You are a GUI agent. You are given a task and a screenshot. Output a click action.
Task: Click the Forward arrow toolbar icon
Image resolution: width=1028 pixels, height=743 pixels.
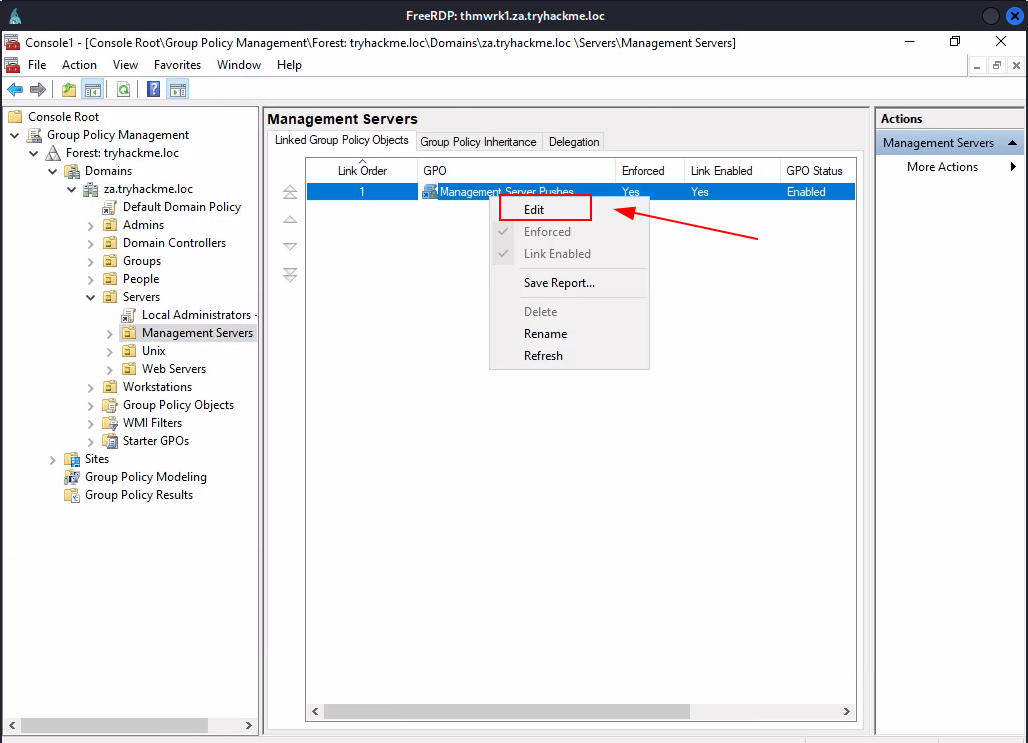tap(38, 89)
